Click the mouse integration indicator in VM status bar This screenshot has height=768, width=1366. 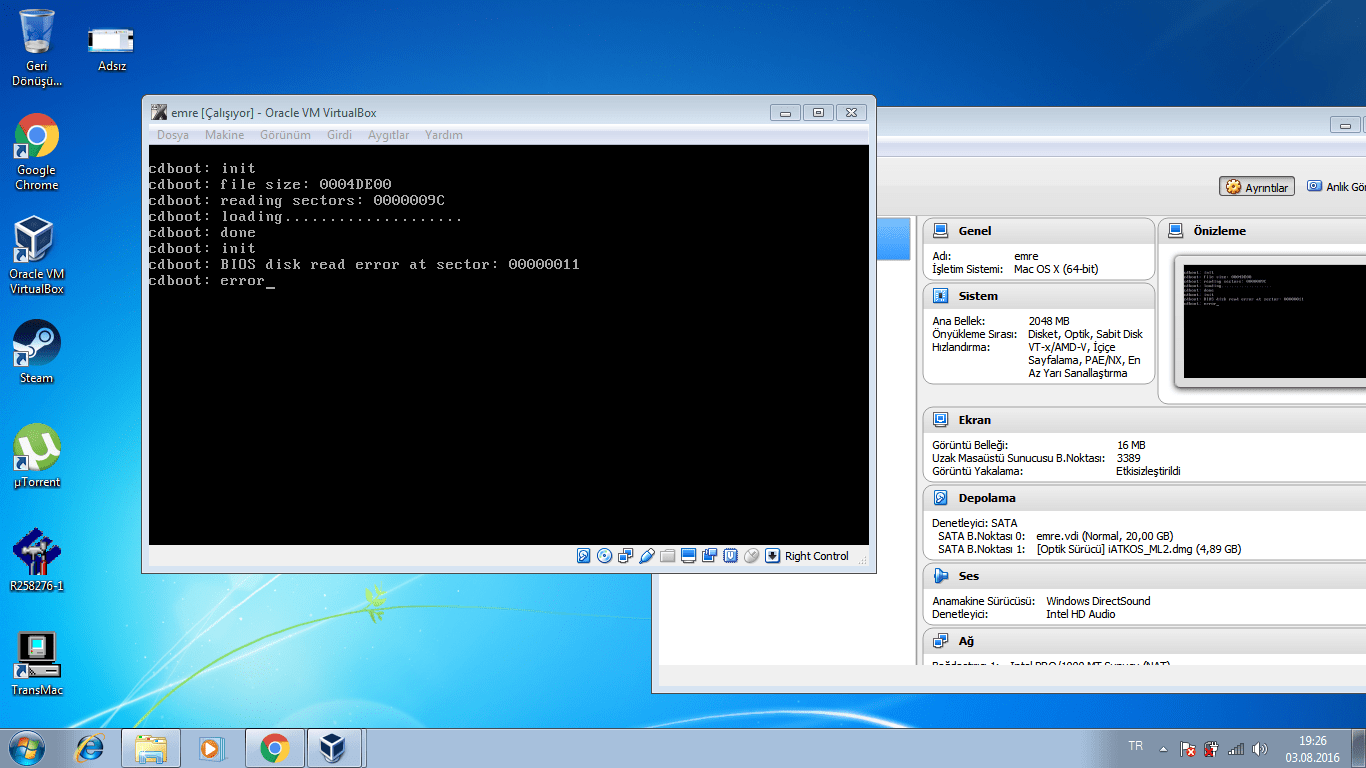[751, 556]
